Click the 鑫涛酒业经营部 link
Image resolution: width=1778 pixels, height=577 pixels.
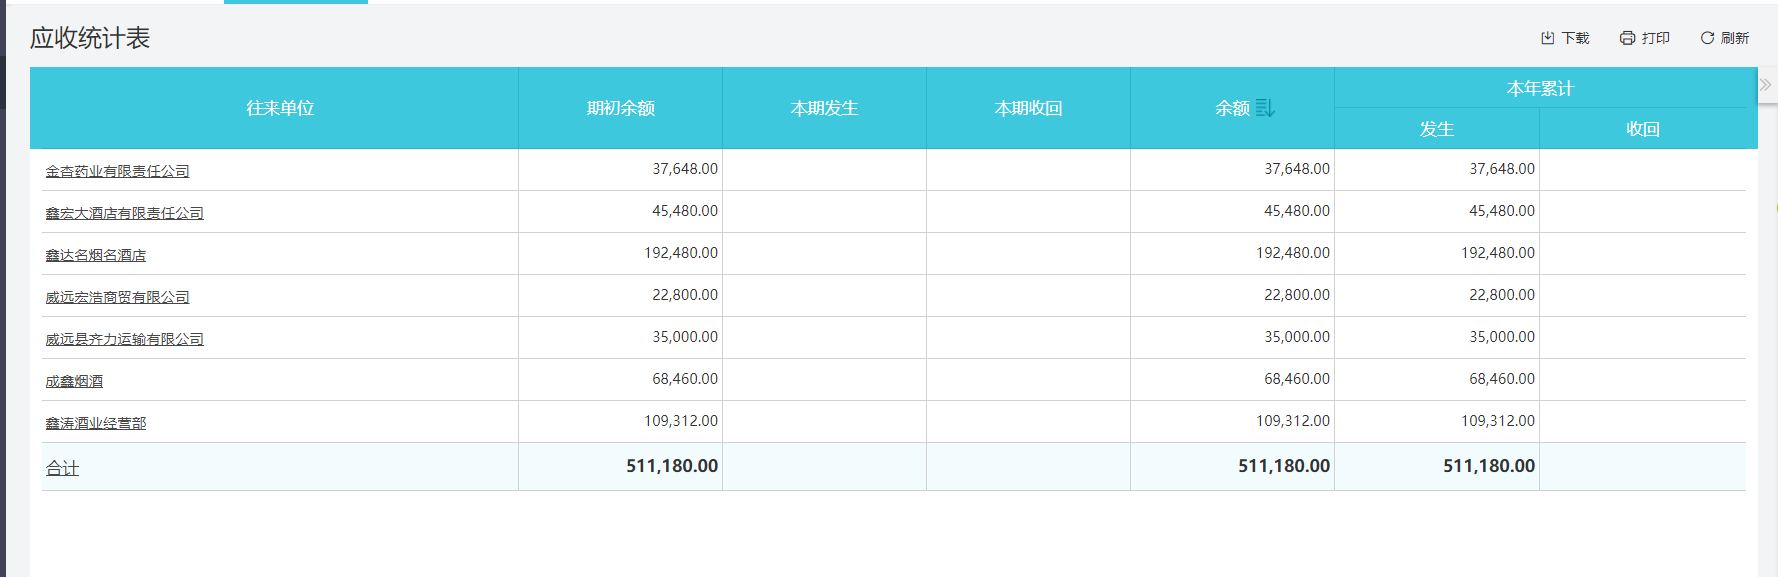pos(95,423)
